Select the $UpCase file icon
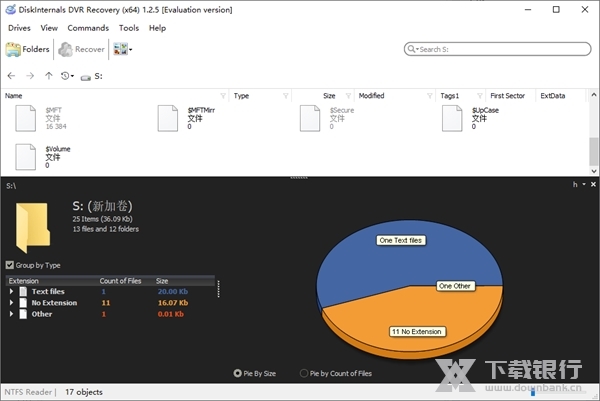Viewport: 600px width, 401px height. click(455, 118)
